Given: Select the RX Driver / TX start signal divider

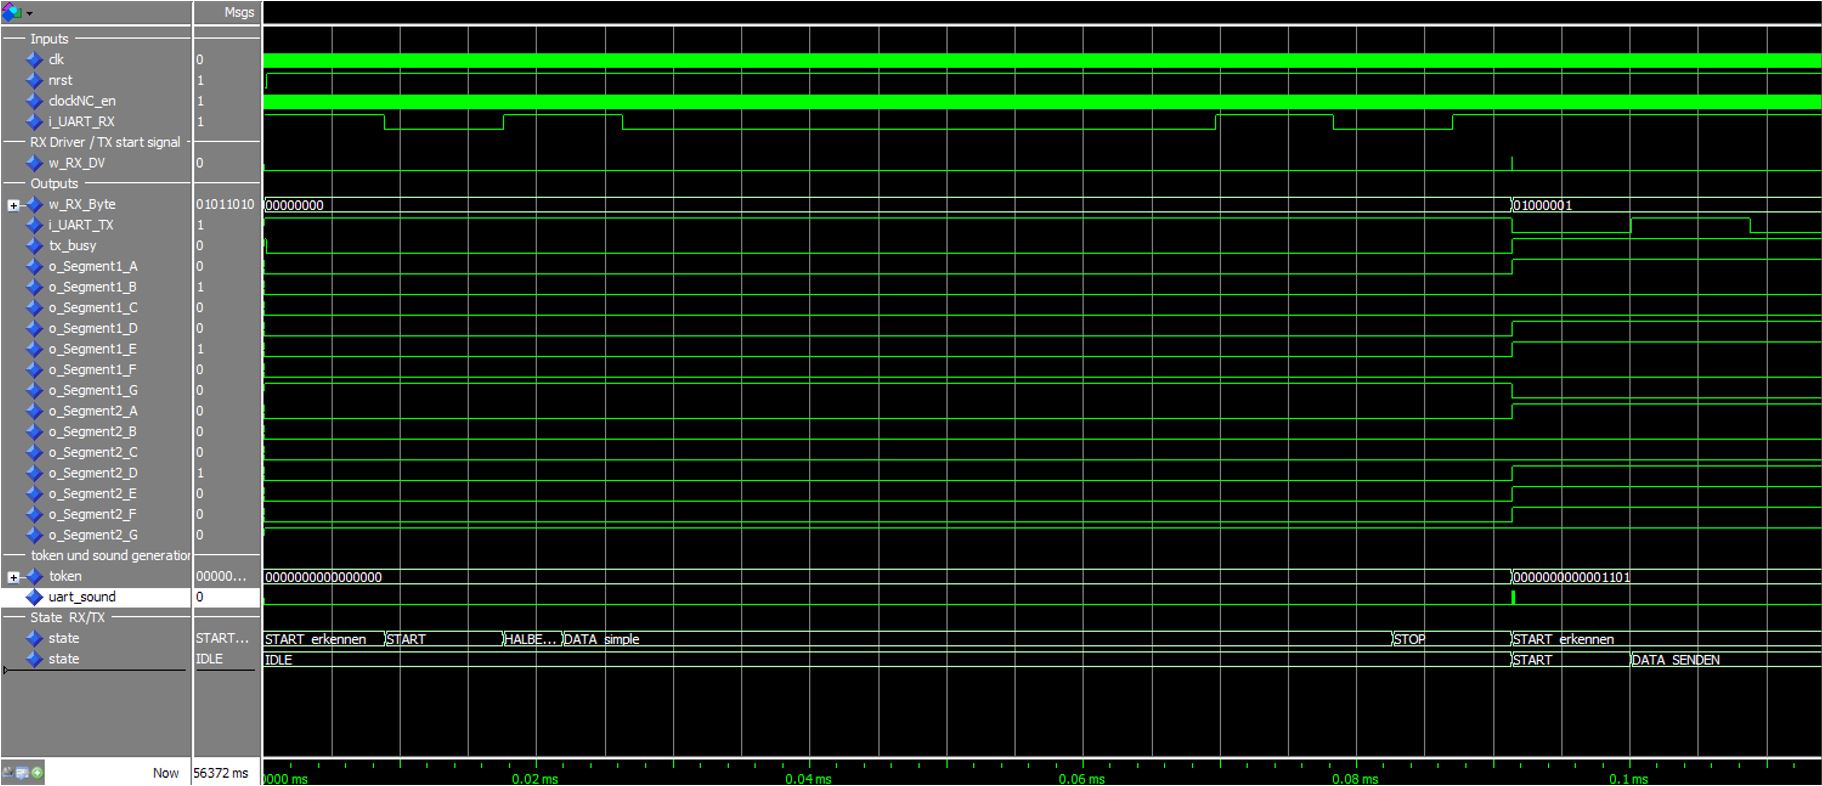Looking at the screenshot, I should tap(105, 142).
